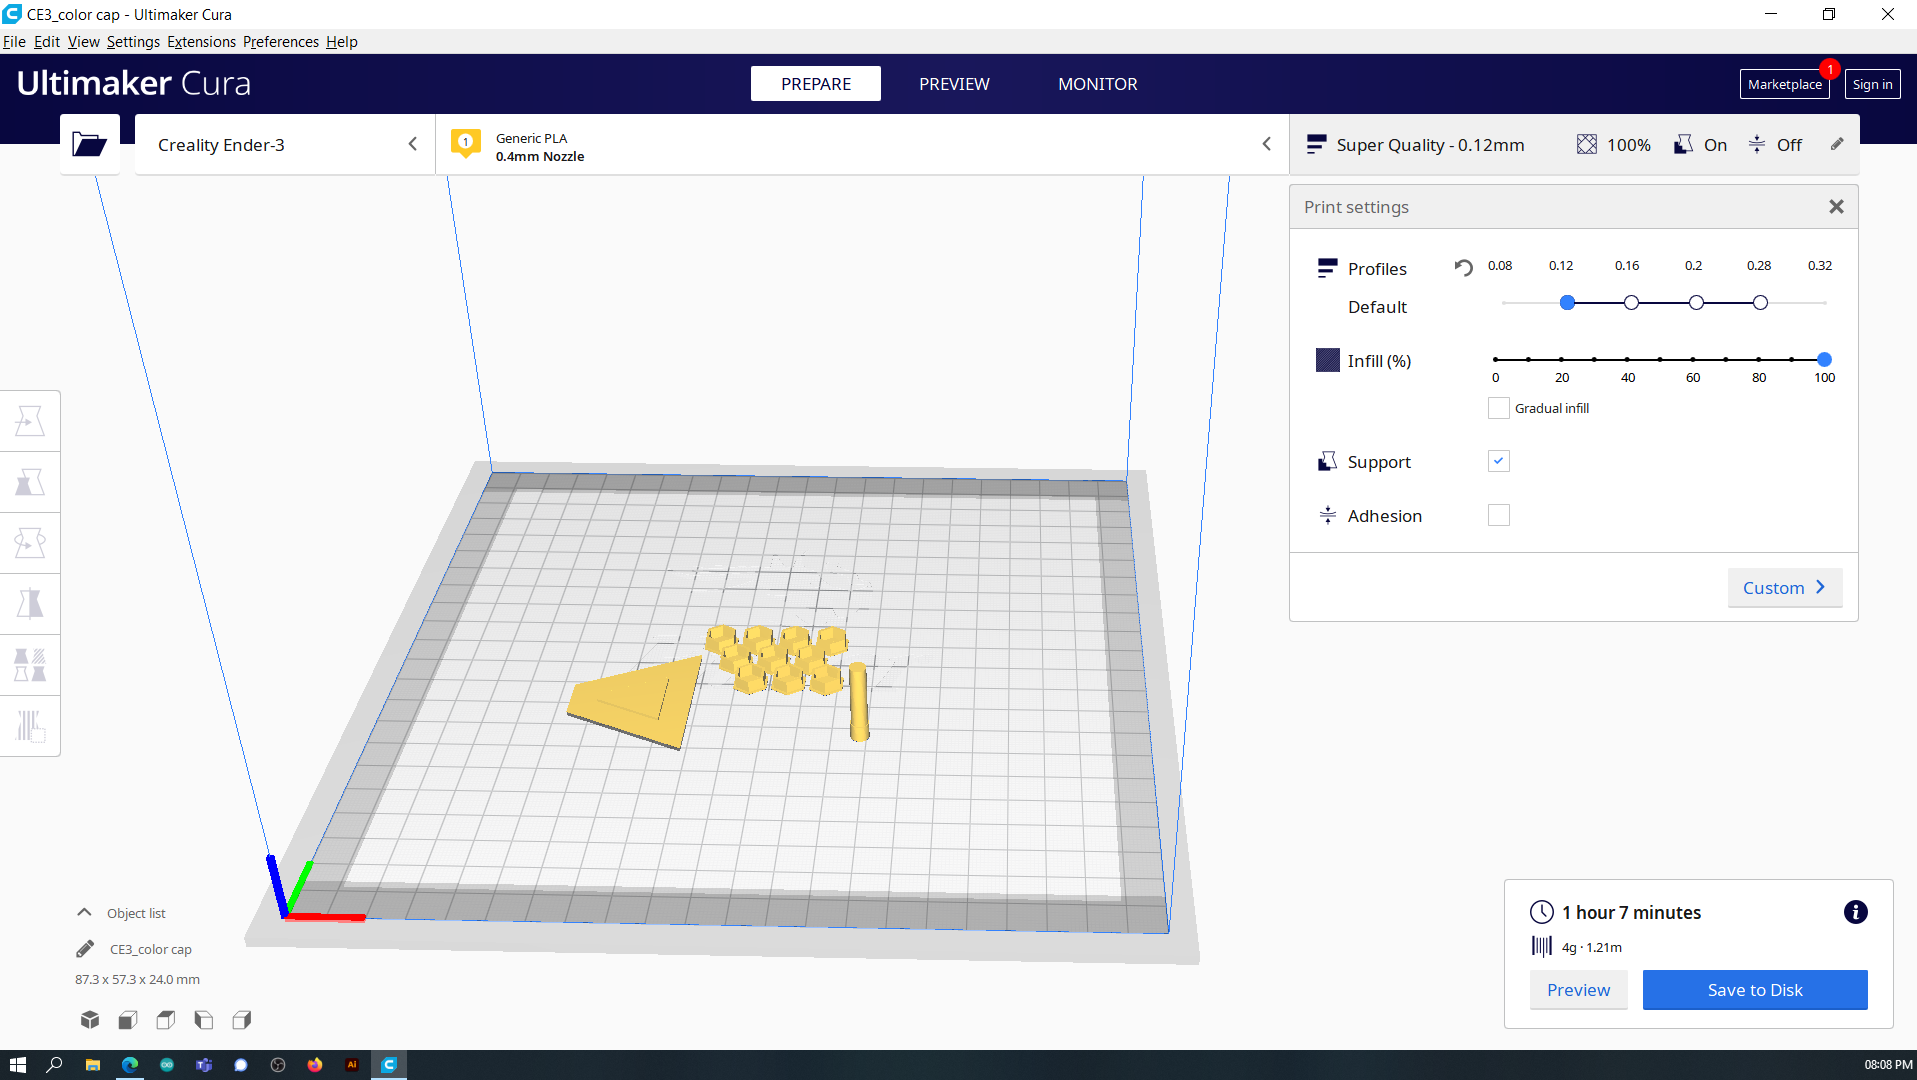1917x1080 pixels.
Task: Click the '4g · 1.21m' material usage text
Action: (x=1591, y=947)
